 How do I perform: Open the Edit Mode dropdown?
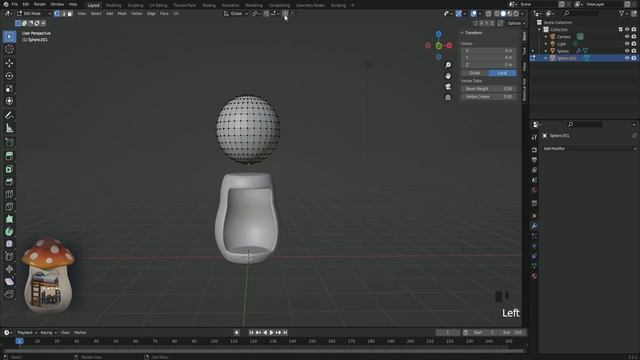click(x=33, y=13)
